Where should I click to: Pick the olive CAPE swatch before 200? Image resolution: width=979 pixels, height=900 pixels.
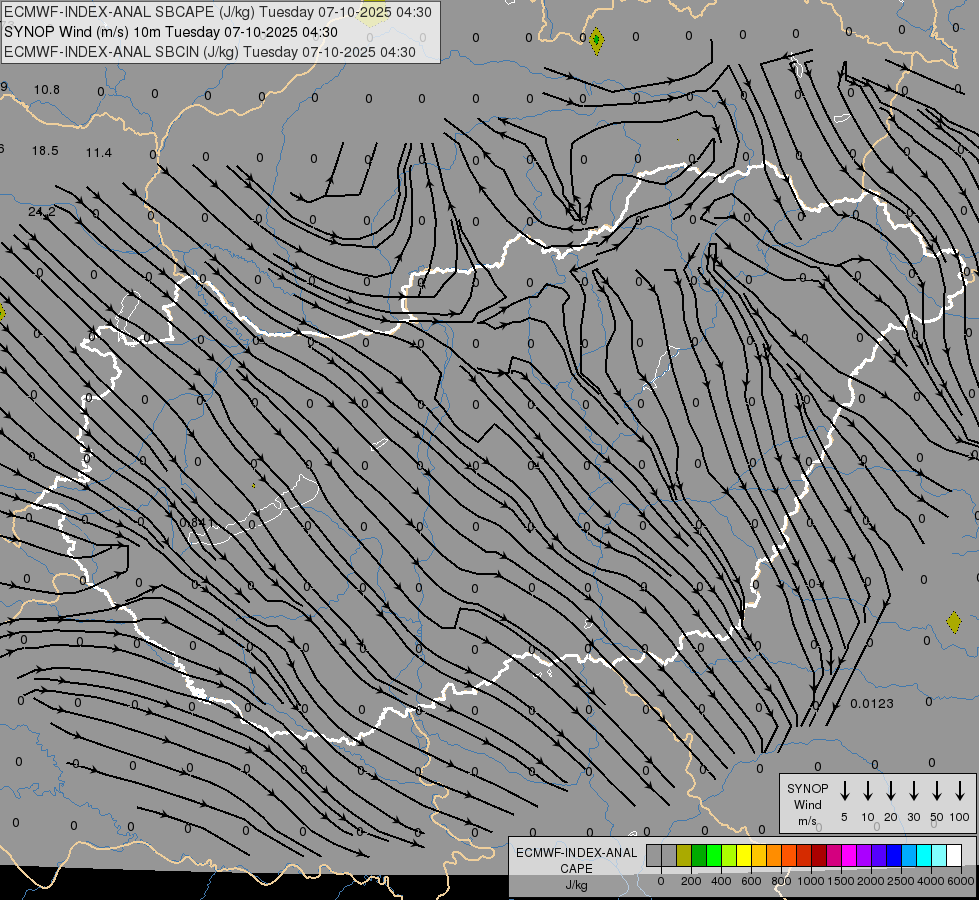point(684,856)
